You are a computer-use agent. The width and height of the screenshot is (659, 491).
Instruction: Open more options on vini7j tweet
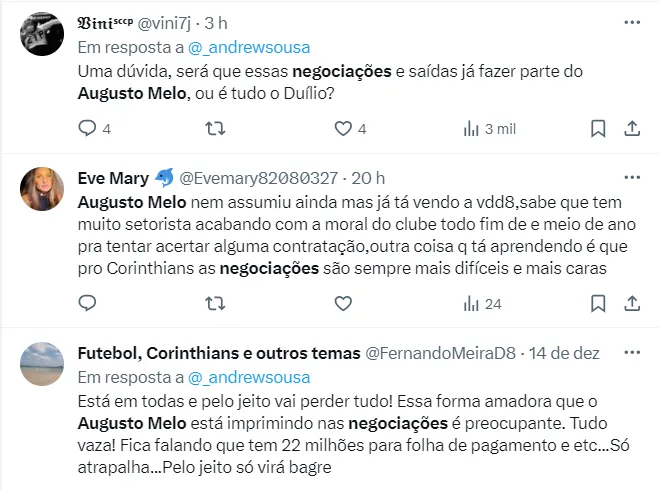632,21
